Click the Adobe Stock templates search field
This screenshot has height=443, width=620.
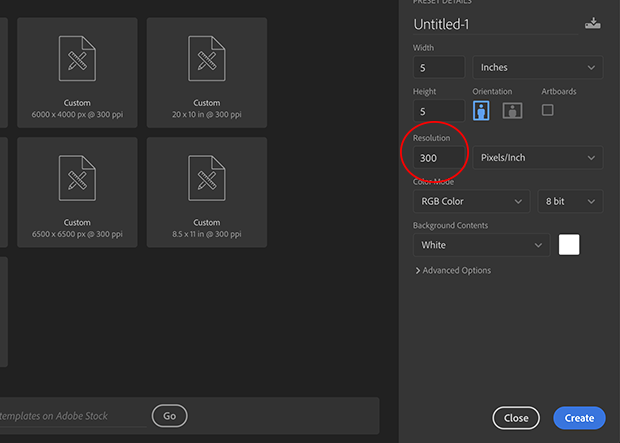73,416
